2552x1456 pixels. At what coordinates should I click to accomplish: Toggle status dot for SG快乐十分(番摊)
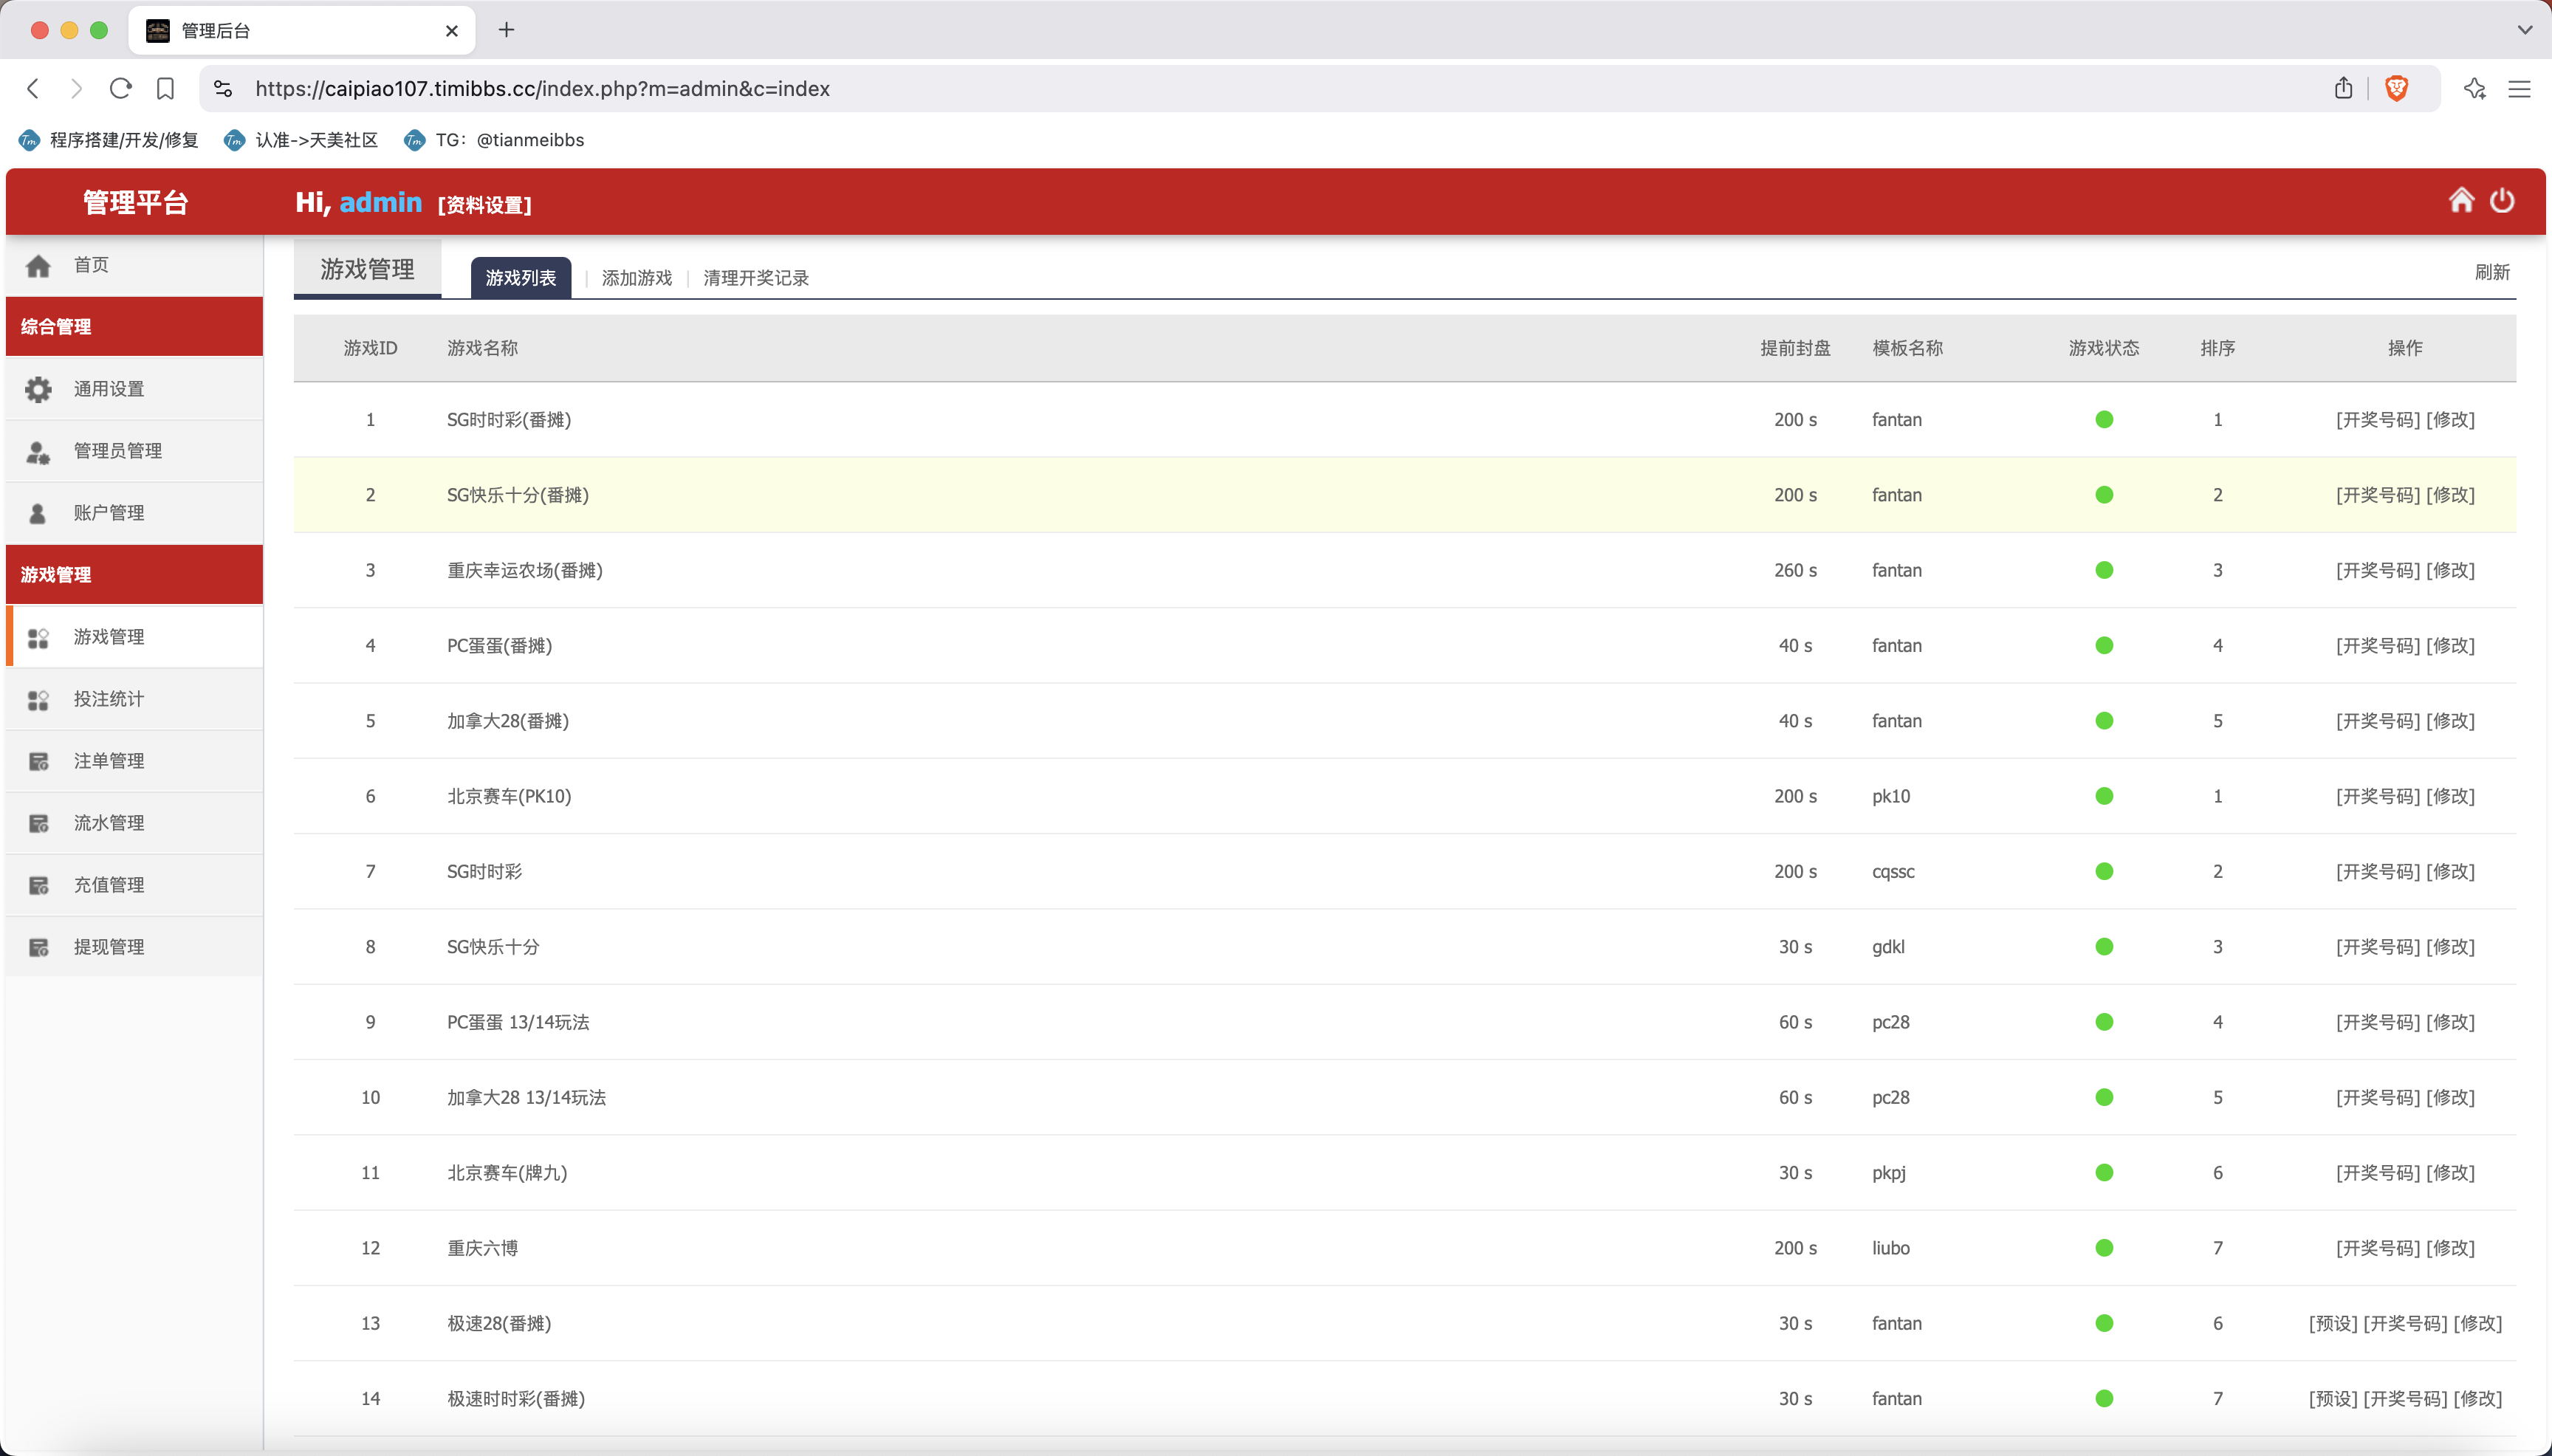(2104, 495)
